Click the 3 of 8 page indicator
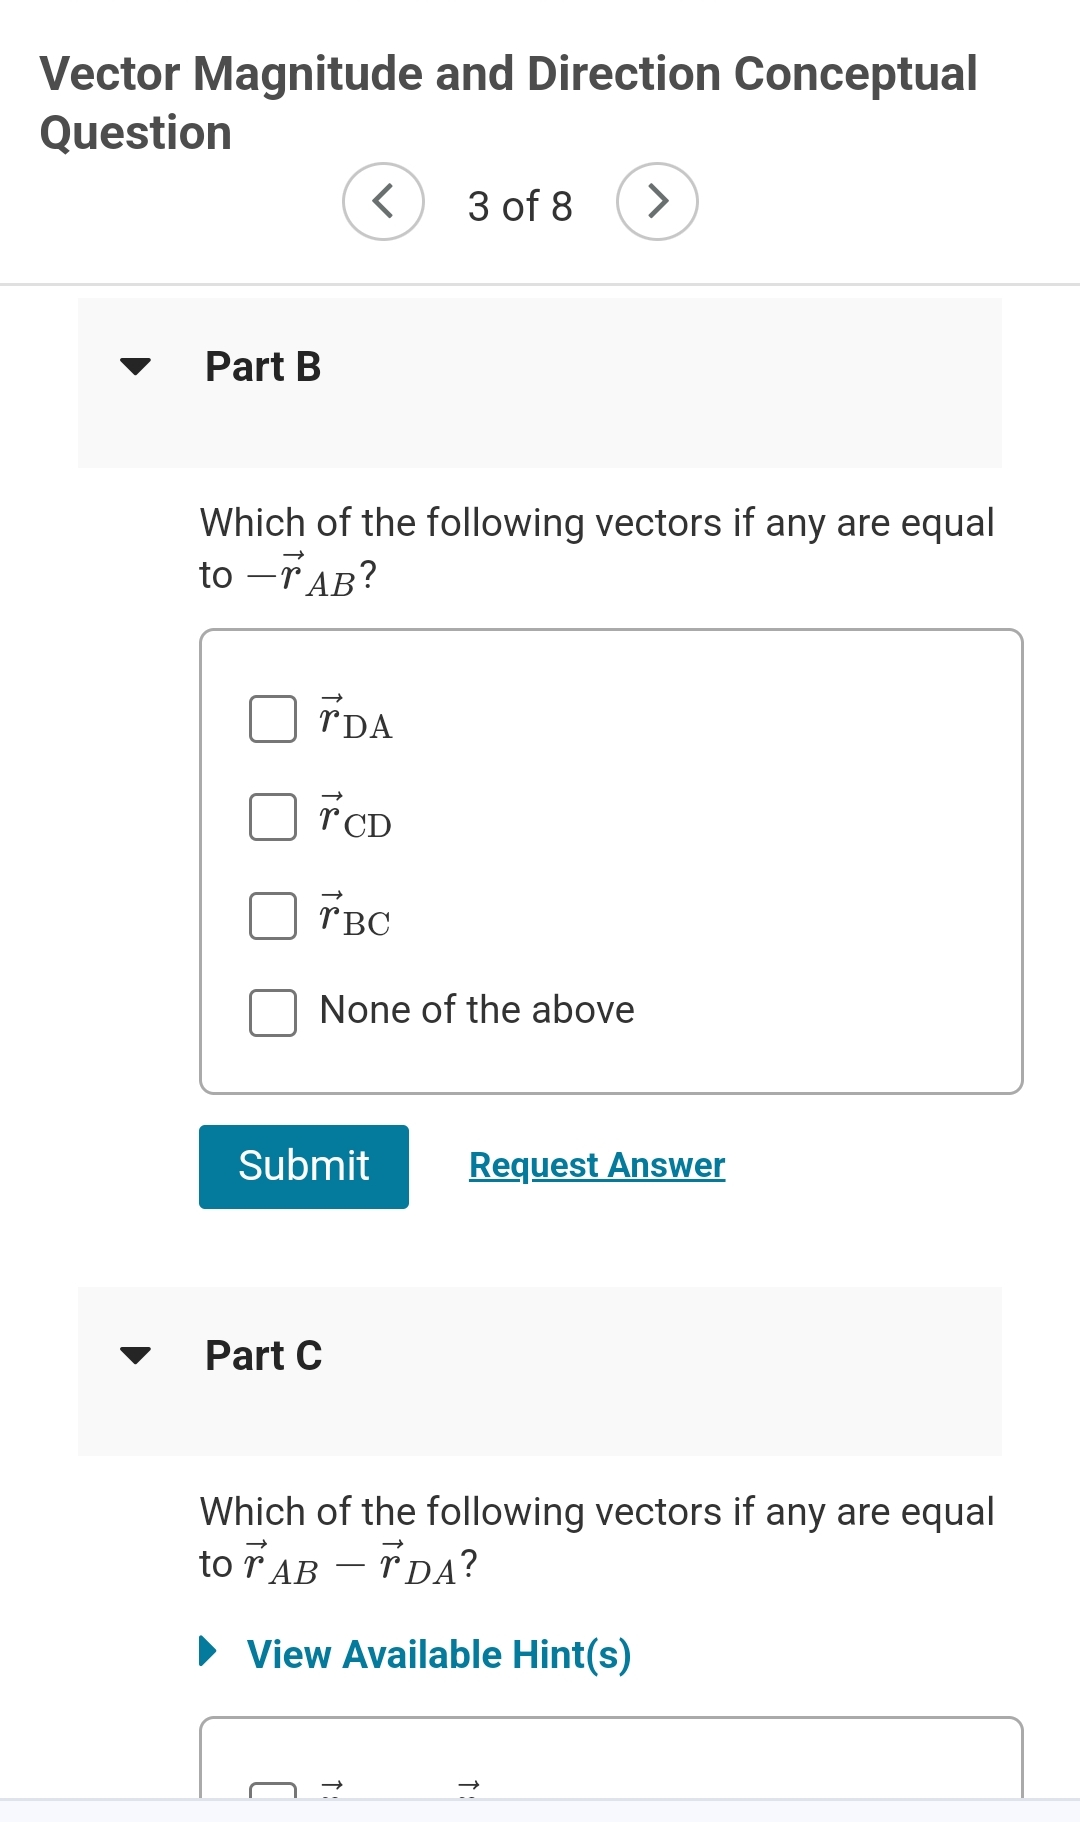Image resolution: width=1080 pixels, height=1822 pixels. pos(519,205)
